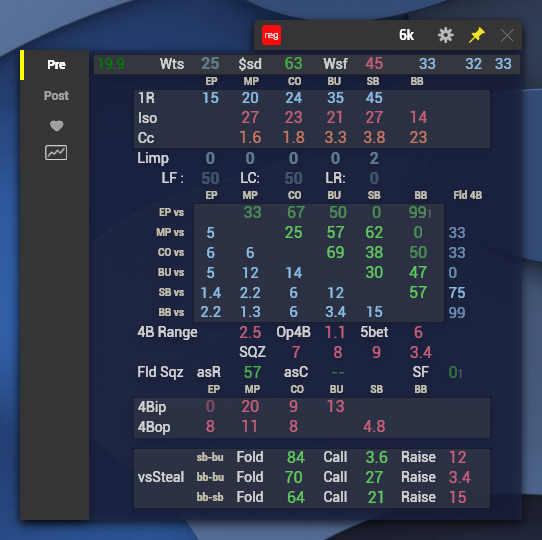Click the CO vs row label

171,252
